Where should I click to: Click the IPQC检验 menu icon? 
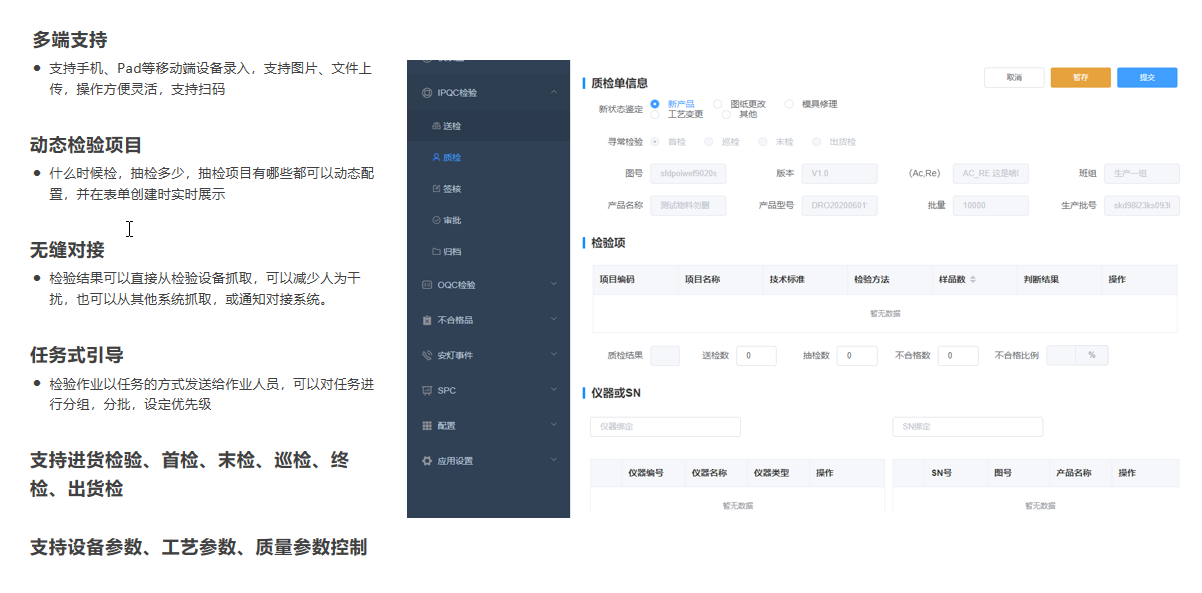[427, 93]
